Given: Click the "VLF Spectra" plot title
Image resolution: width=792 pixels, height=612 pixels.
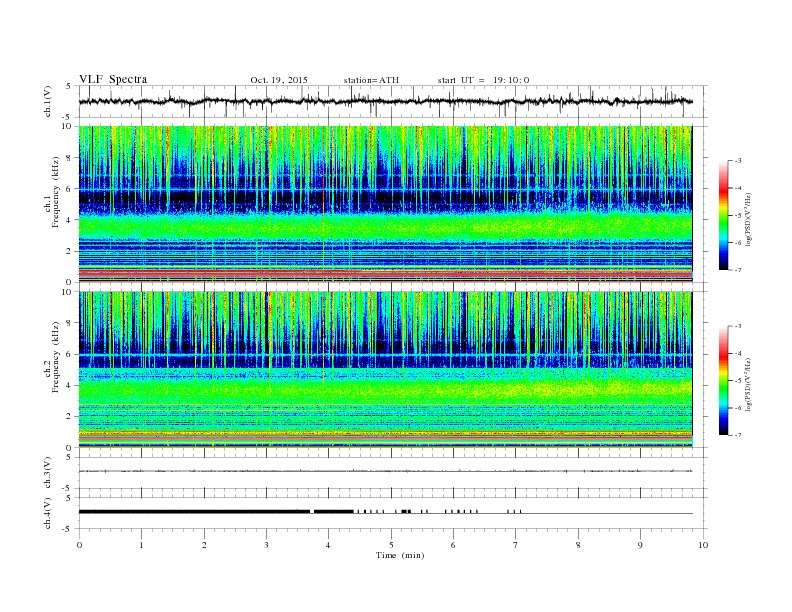Looking at the screenshot, I should pyautogui.click(x=113, y=79).
